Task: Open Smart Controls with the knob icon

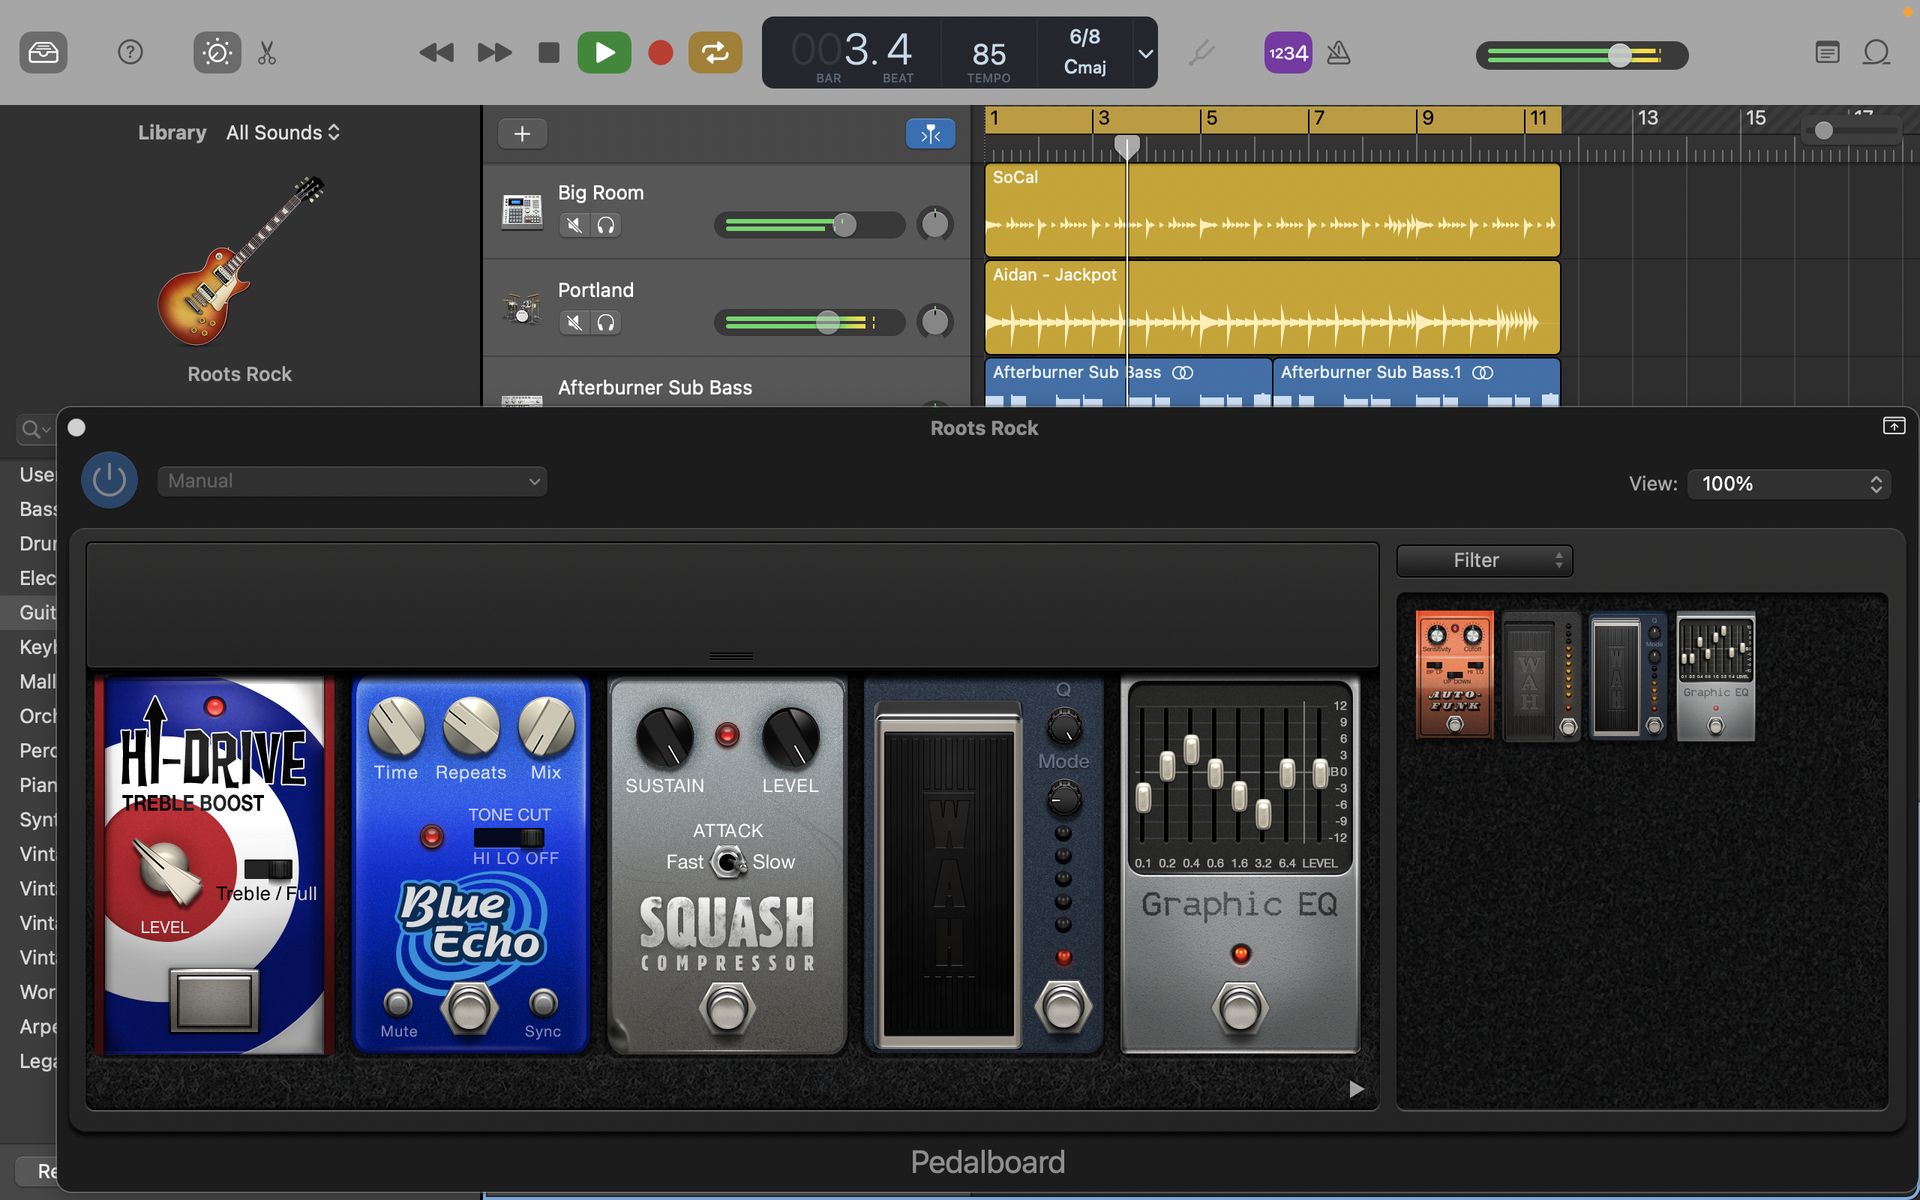Action: click(x=216, y=52)
